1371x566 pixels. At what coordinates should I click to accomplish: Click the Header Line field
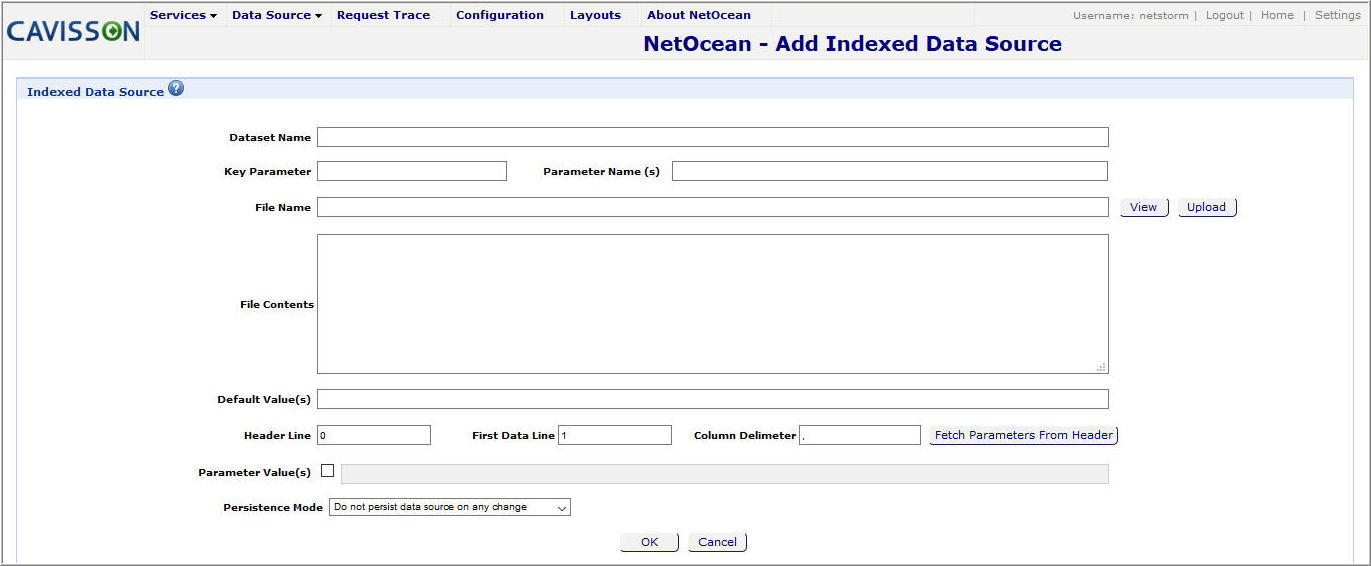(374, 435)
